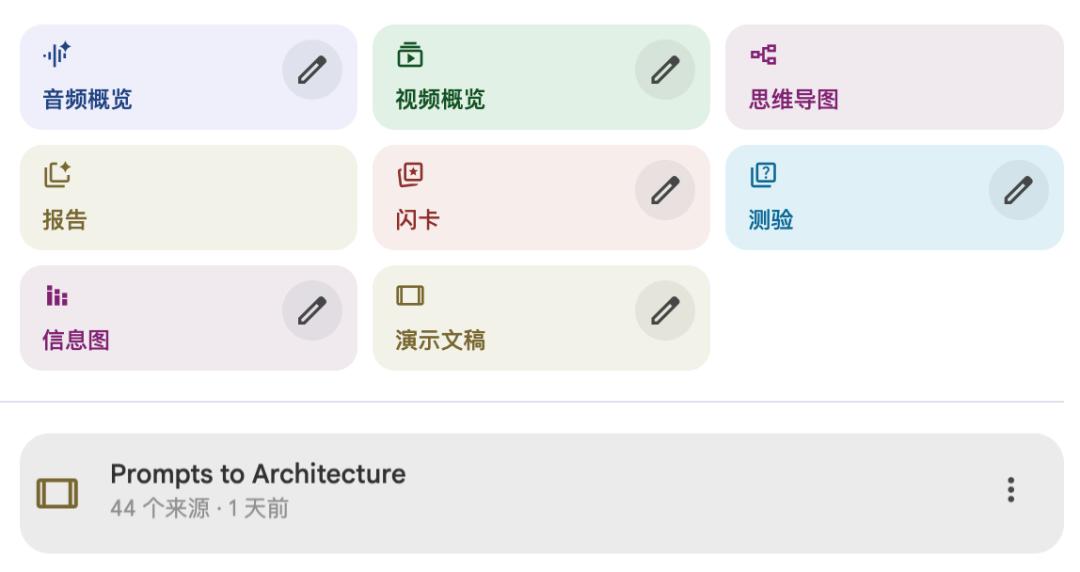
Task: Click the quiz question-mark icon
Action: (764, 175)
